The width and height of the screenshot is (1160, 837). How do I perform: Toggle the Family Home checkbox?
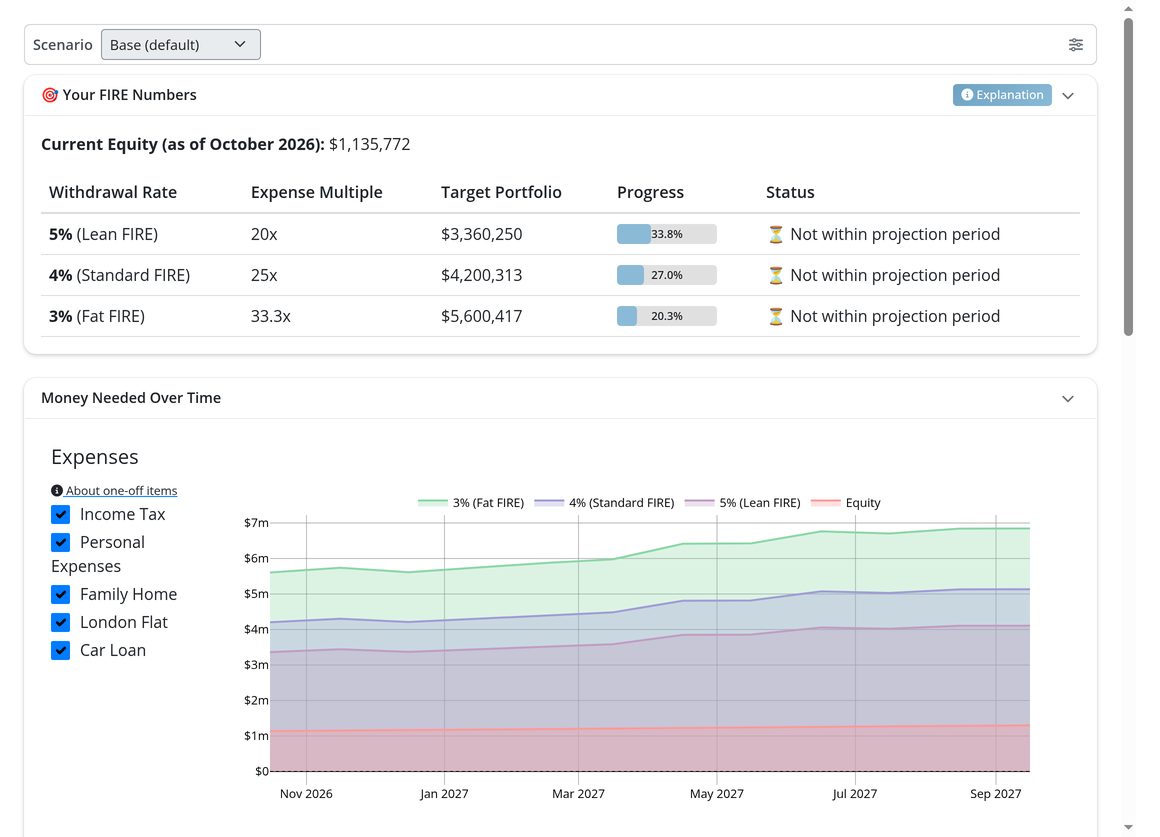(x=61, y=594)
